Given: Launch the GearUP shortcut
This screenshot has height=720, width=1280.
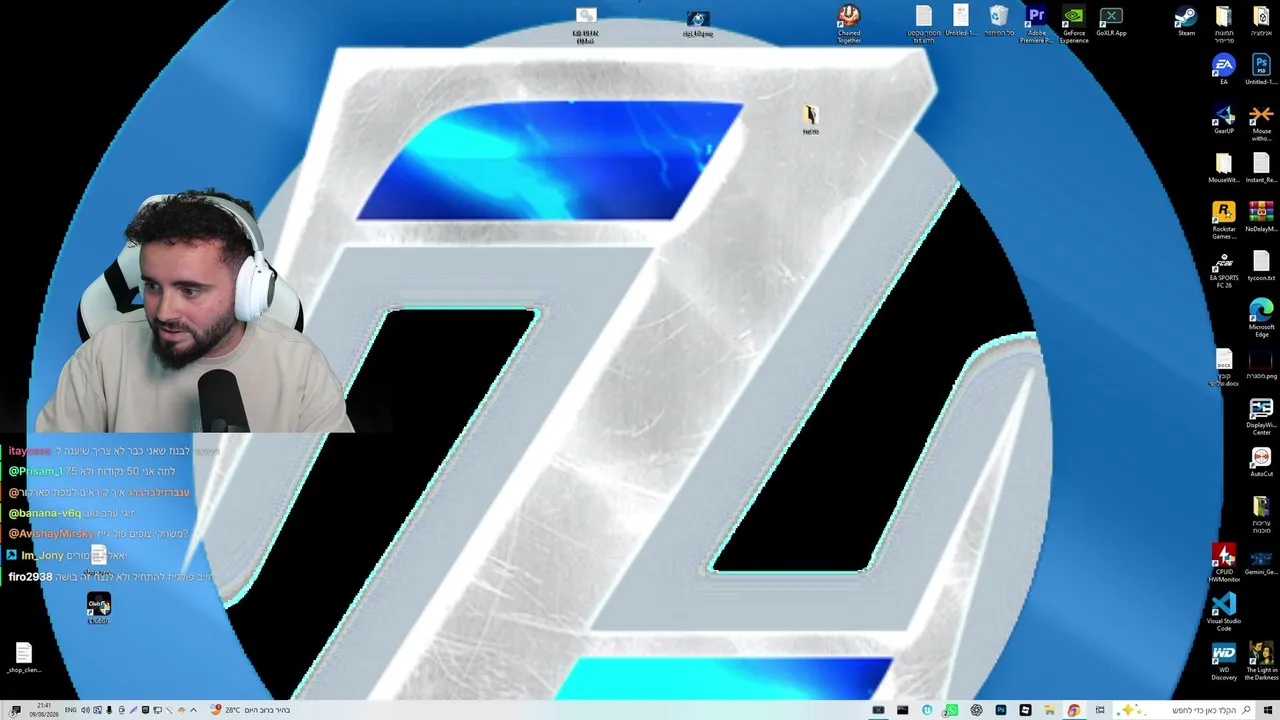Looking at the screenshot, I should click(1224, 119).
